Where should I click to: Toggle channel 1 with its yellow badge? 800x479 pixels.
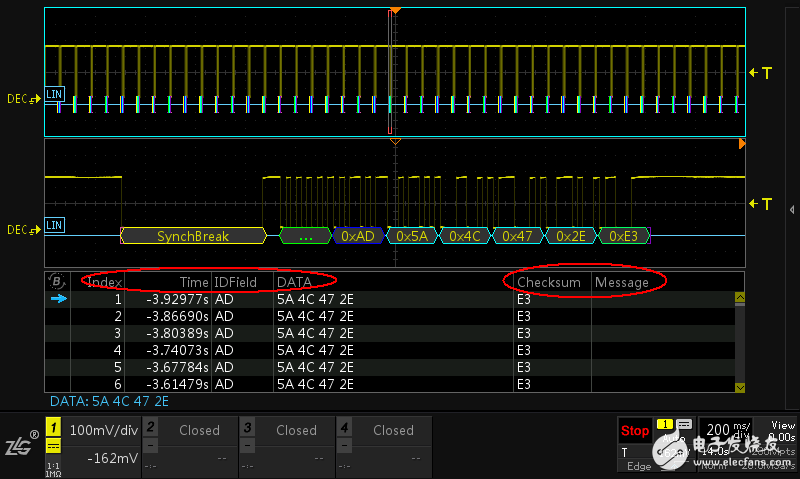pos(54,428)
